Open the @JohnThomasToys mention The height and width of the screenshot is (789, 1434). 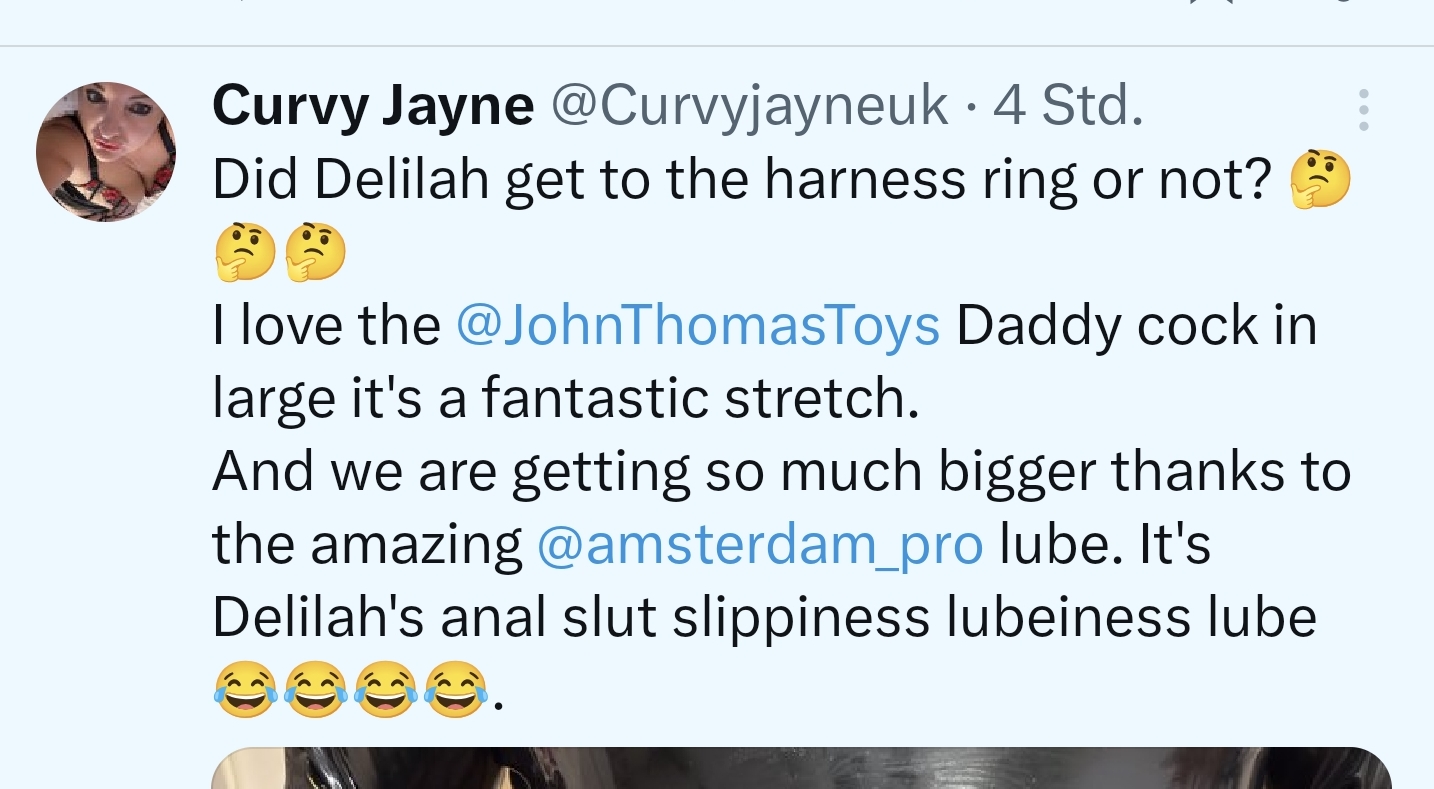point(697,326)
